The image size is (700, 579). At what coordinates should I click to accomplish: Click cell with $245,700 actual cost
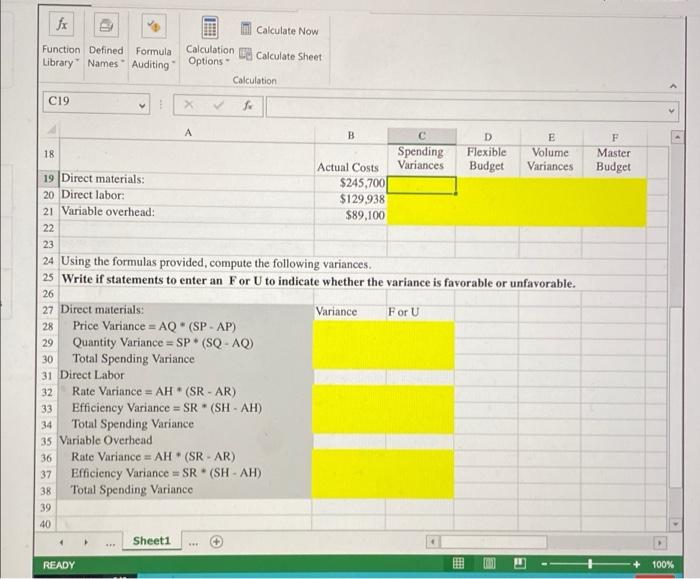pyautogui.click(x=351, y=183)
